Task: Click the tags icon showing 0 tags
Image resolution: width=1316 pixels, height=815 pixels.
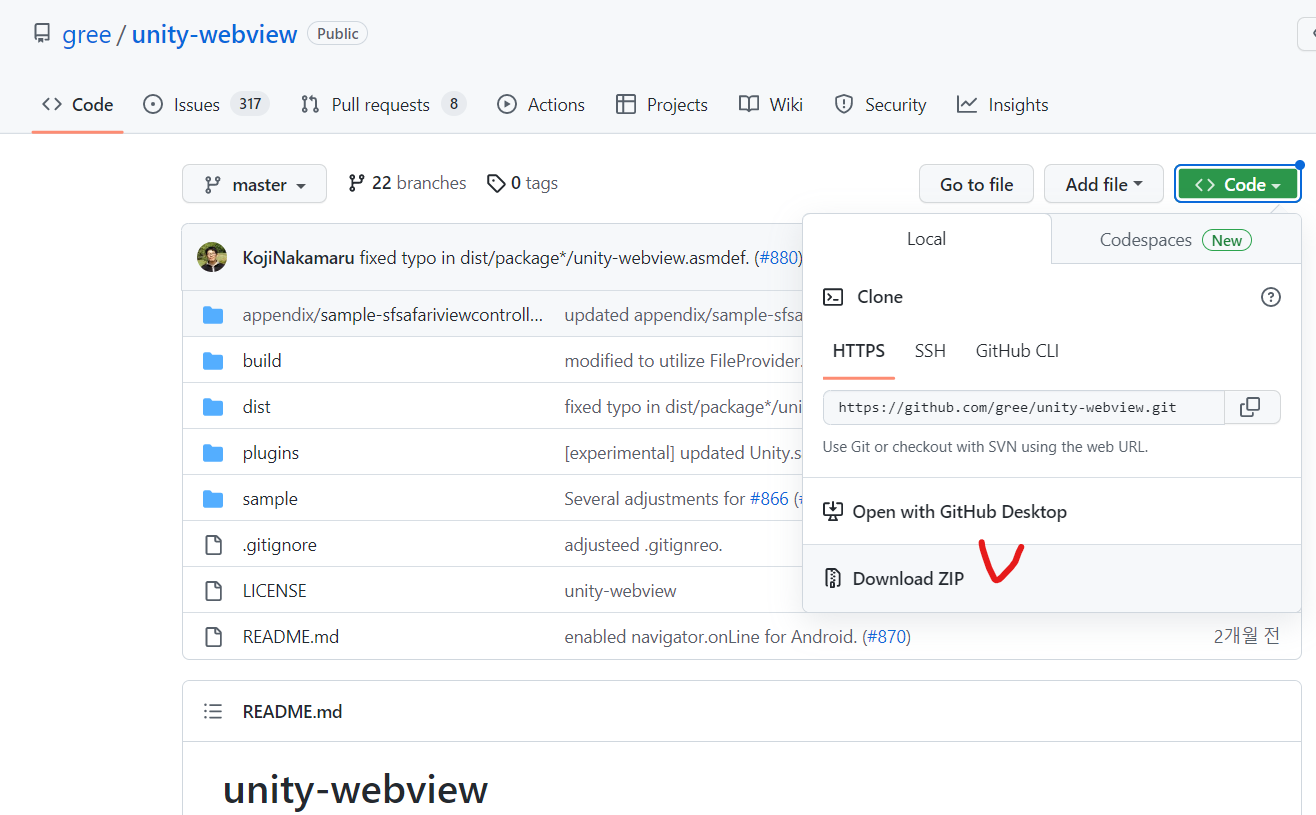Action: pyautogui.click(x=496, y=184)
